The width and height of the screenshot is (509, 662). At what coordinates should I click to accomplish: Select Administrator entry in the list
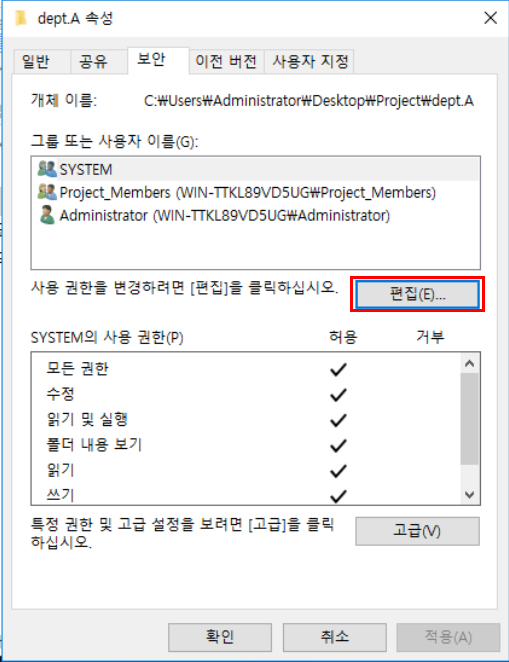pyautogui.click(x=258, y=215)
